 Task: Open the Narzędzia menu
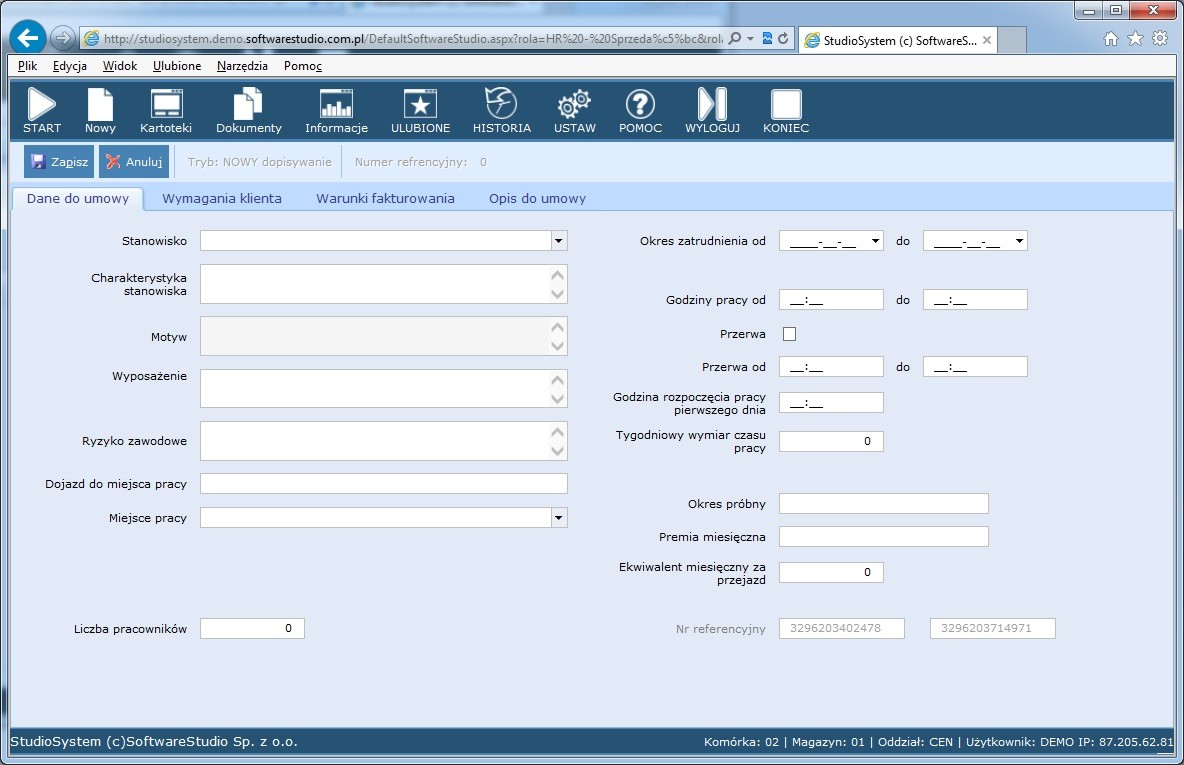[242, 66]
